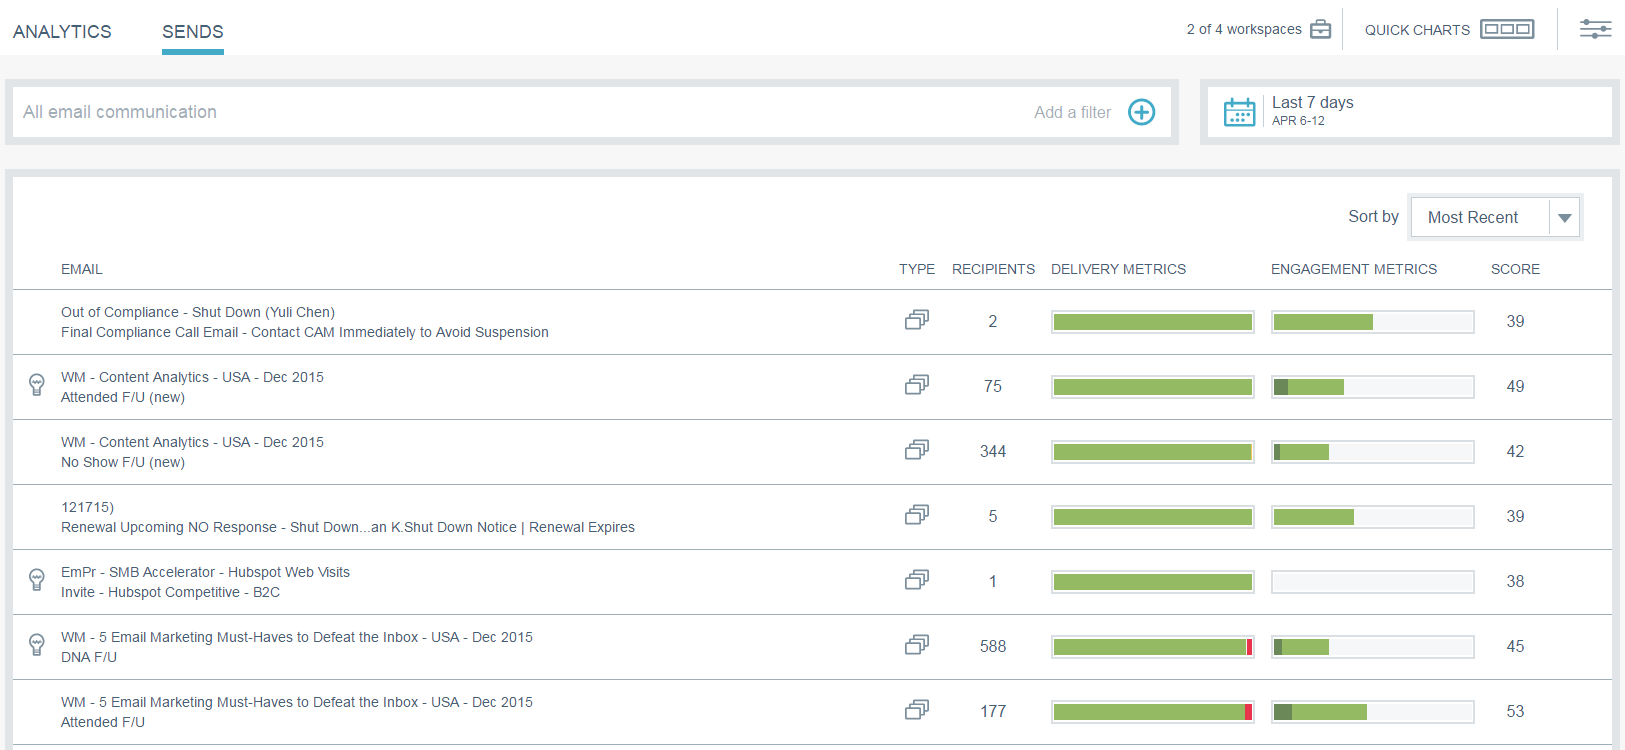Open the calendar date range icon

click(1239, 112)
